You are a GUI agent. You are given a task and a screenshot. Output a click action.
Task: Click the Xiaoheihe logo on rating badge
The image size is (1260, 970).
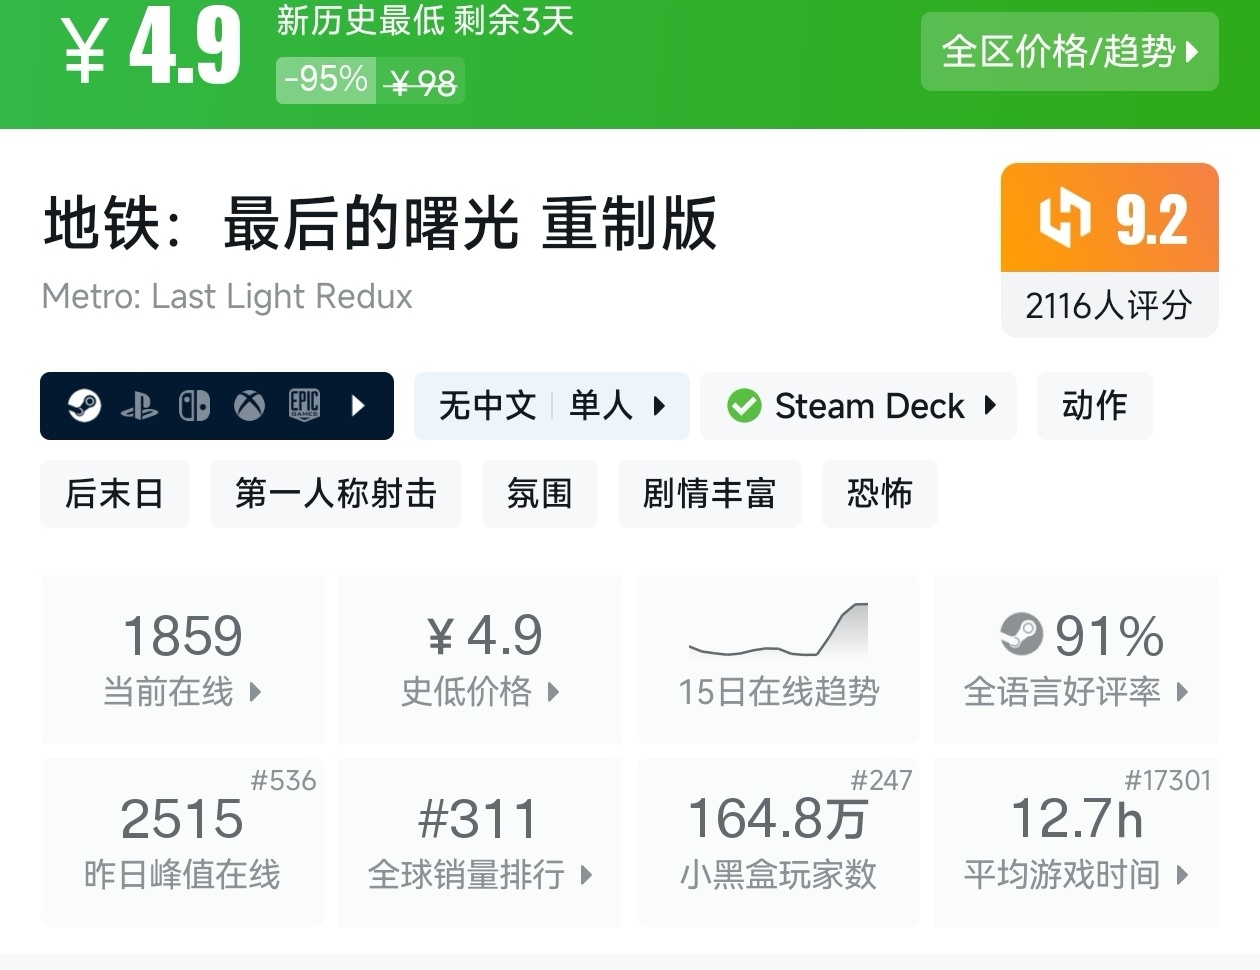coord(1064,219)
